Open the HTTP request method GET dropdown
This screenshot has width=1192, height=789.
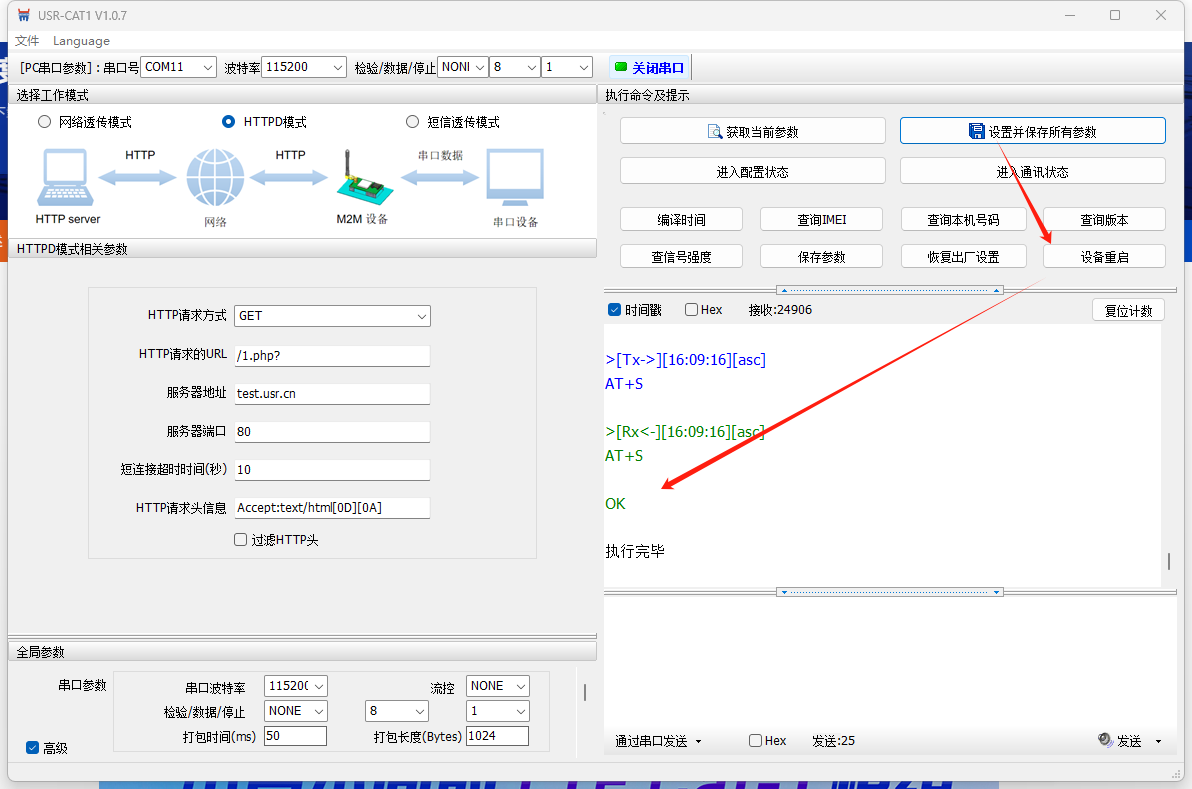tap(332, 316)
